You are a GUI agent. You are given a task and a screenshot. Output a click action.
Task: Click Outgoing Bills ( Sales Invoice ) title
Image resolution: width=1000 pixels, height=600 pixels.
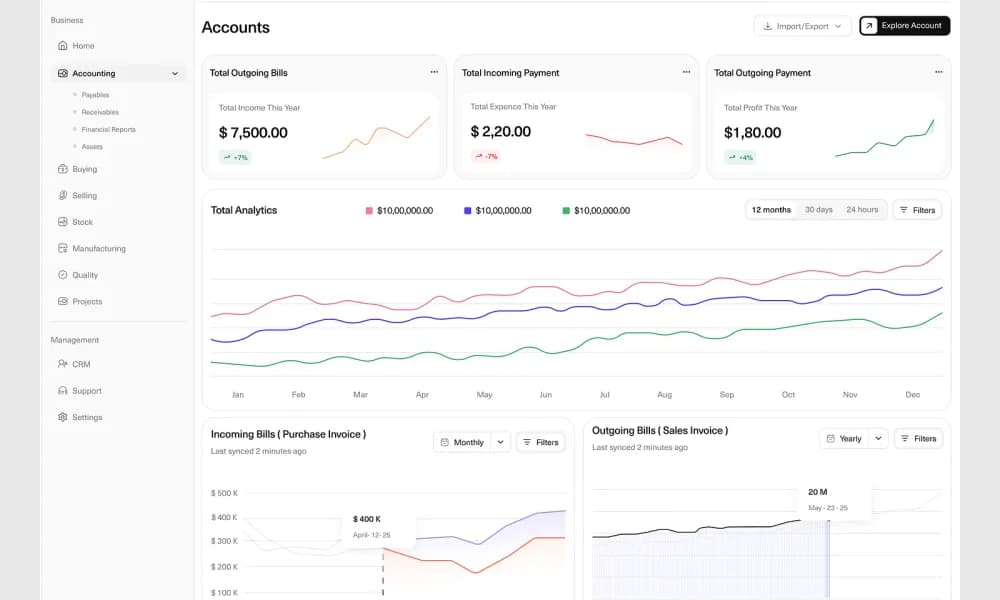click(x=660, y=430)
